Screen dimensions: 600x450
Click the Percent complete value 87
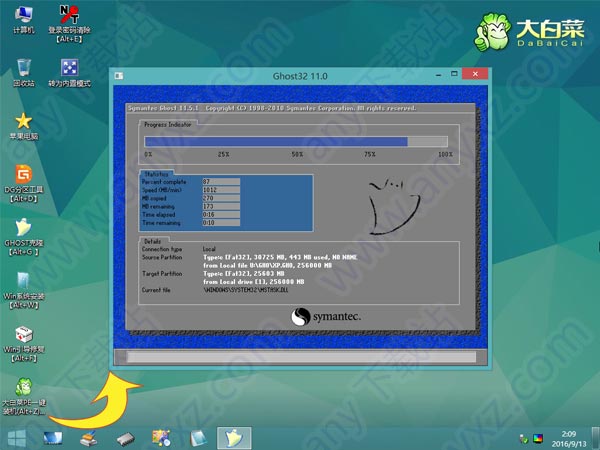[221, 181]
